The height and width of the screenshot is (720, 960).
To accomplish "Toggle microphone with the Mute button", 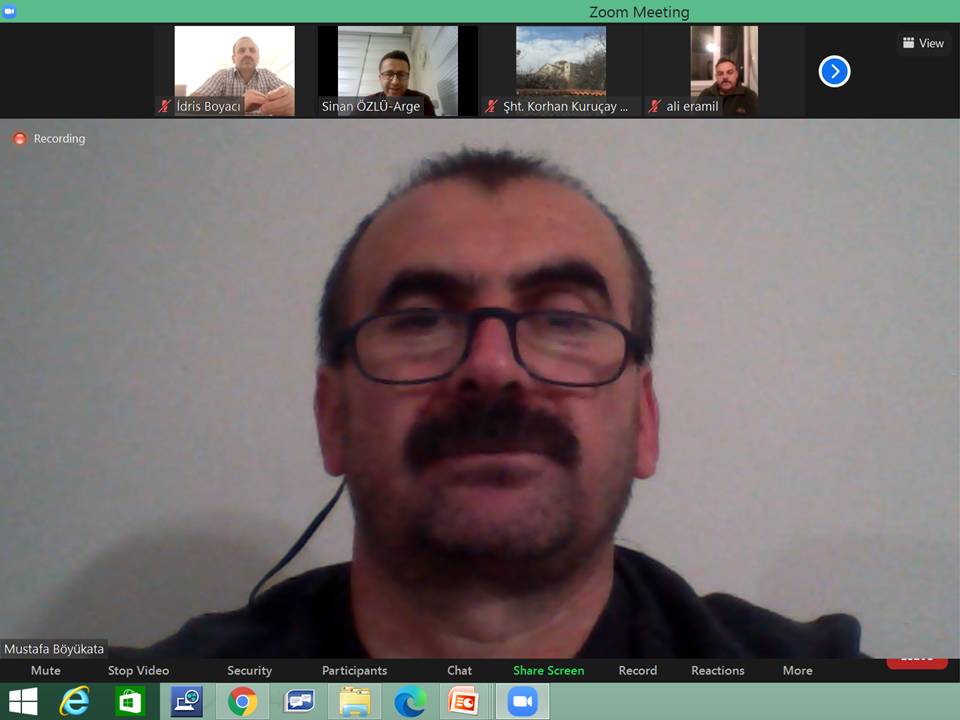I will tap(46, 670).
